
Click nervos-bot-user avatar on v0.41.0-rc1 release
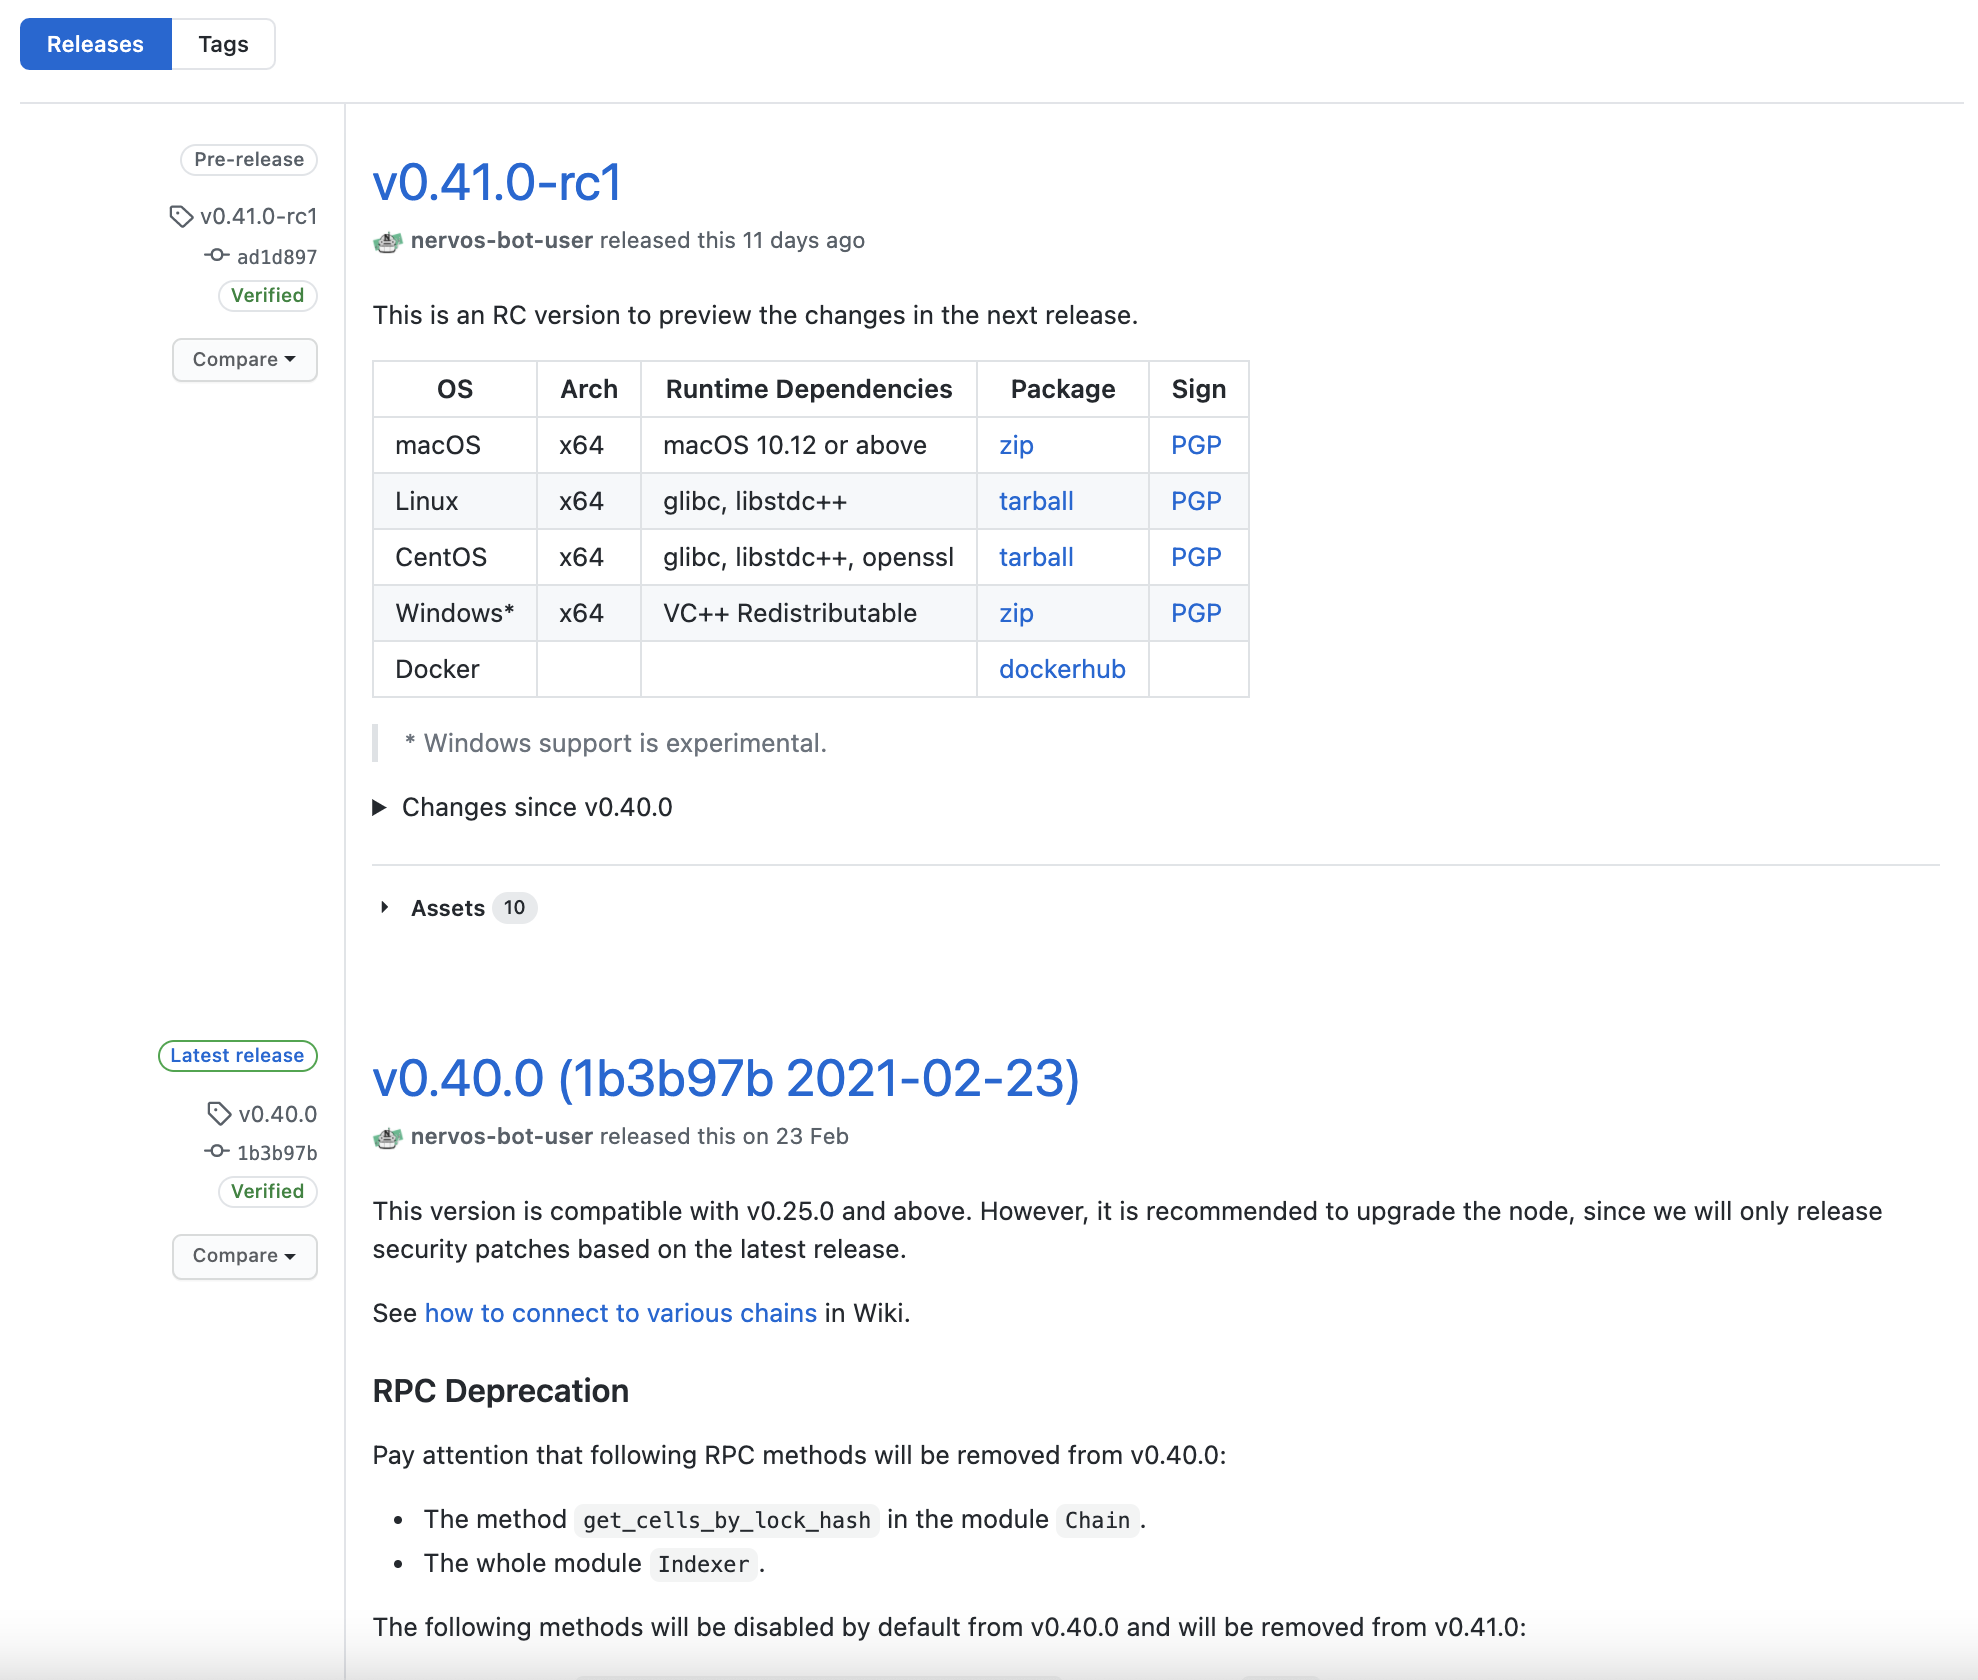388,241
